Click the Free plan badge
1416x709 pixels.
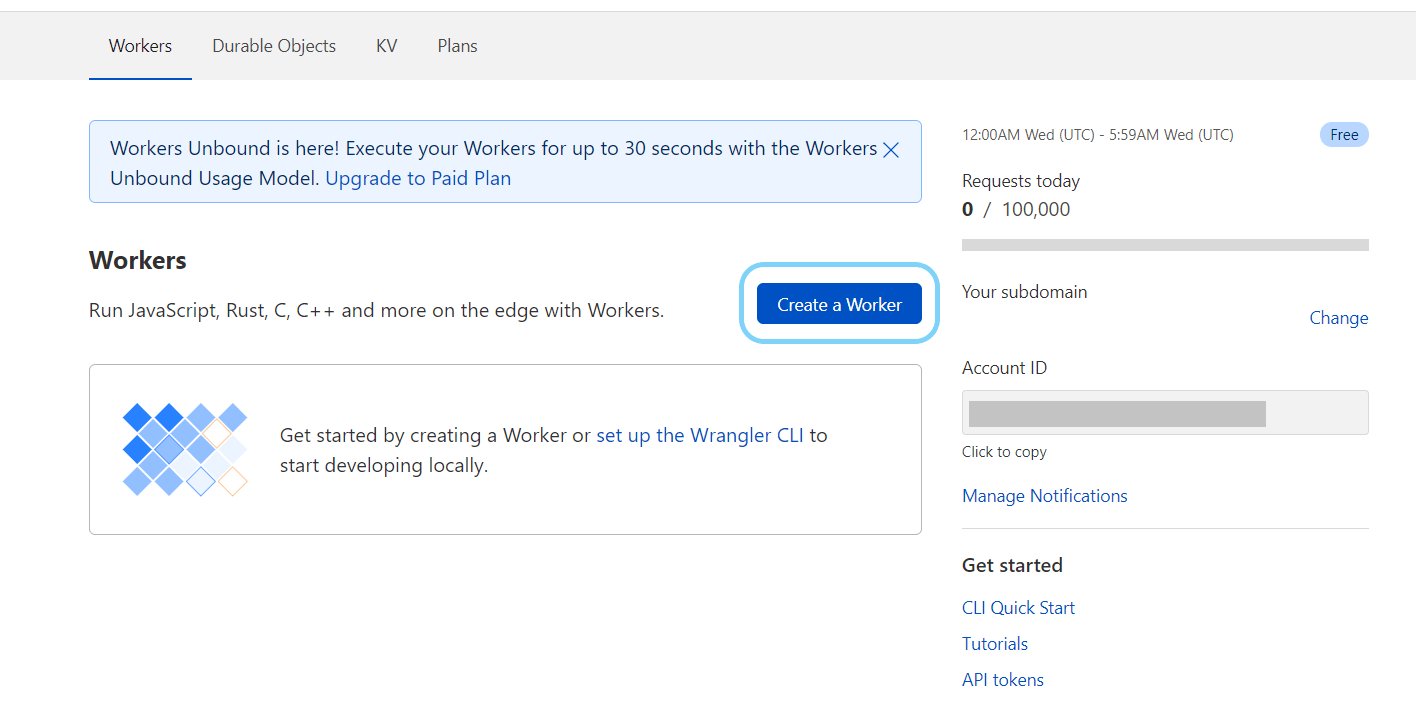pos(1343,135)
